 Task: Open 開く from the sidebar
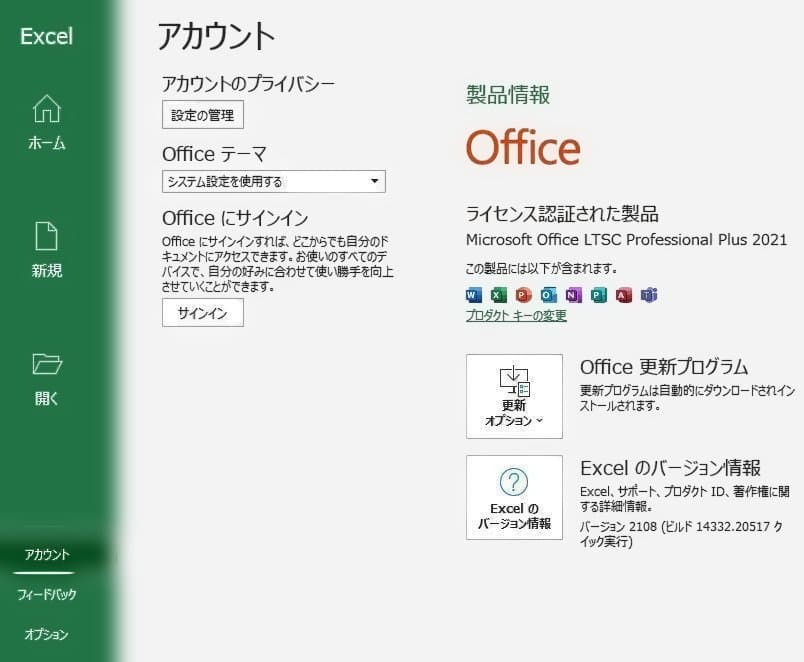point(45,378)
